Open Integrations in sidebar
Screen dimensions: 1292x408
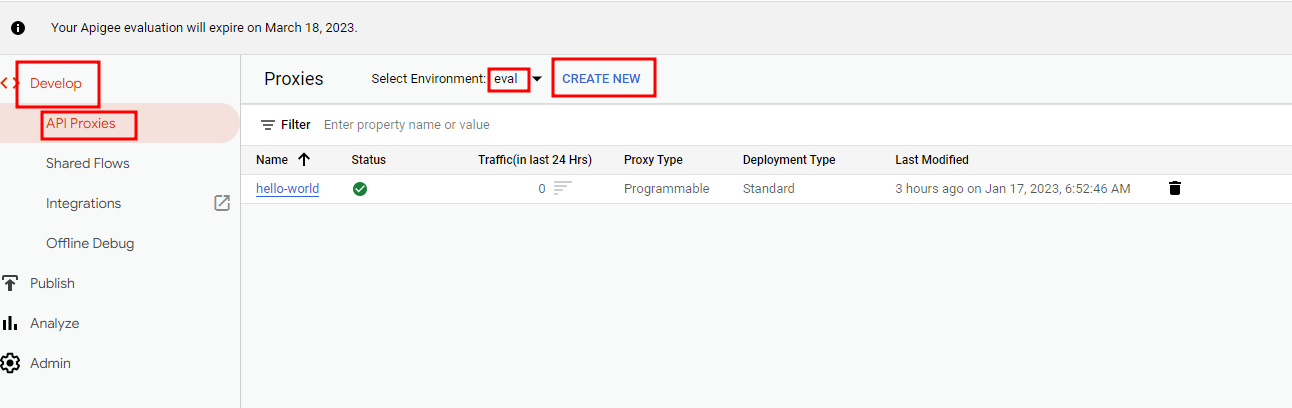[x=84, y=203]
